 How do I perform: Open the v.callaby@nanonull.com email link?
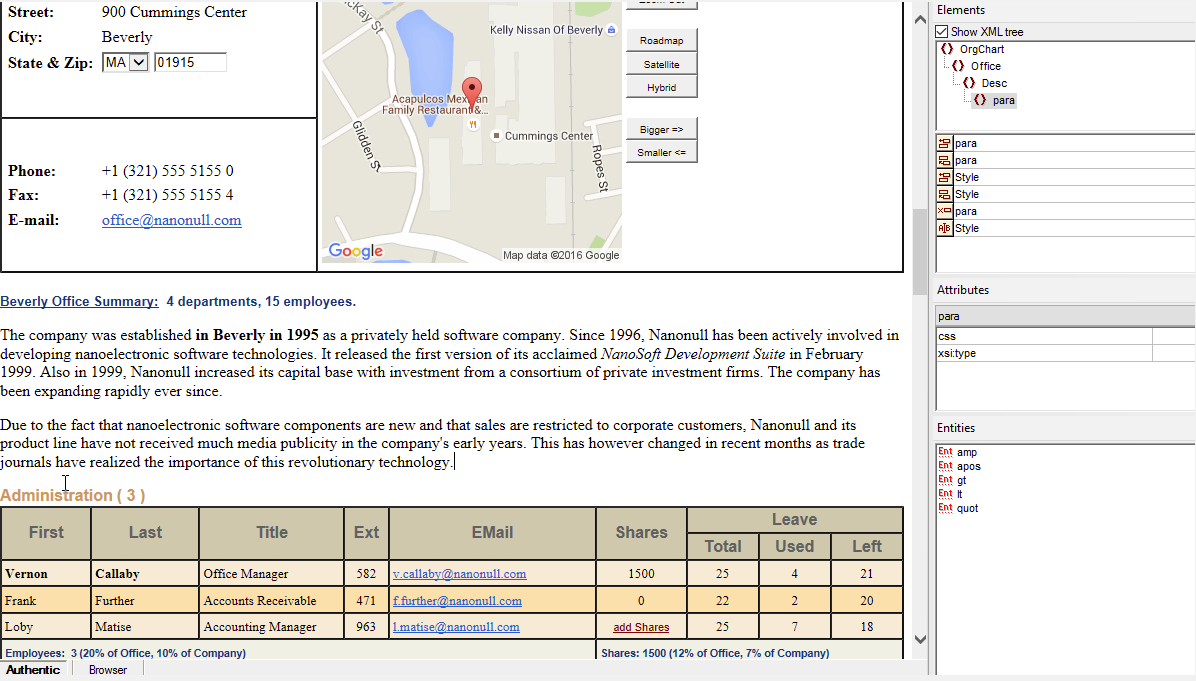[x=459, y=573]
